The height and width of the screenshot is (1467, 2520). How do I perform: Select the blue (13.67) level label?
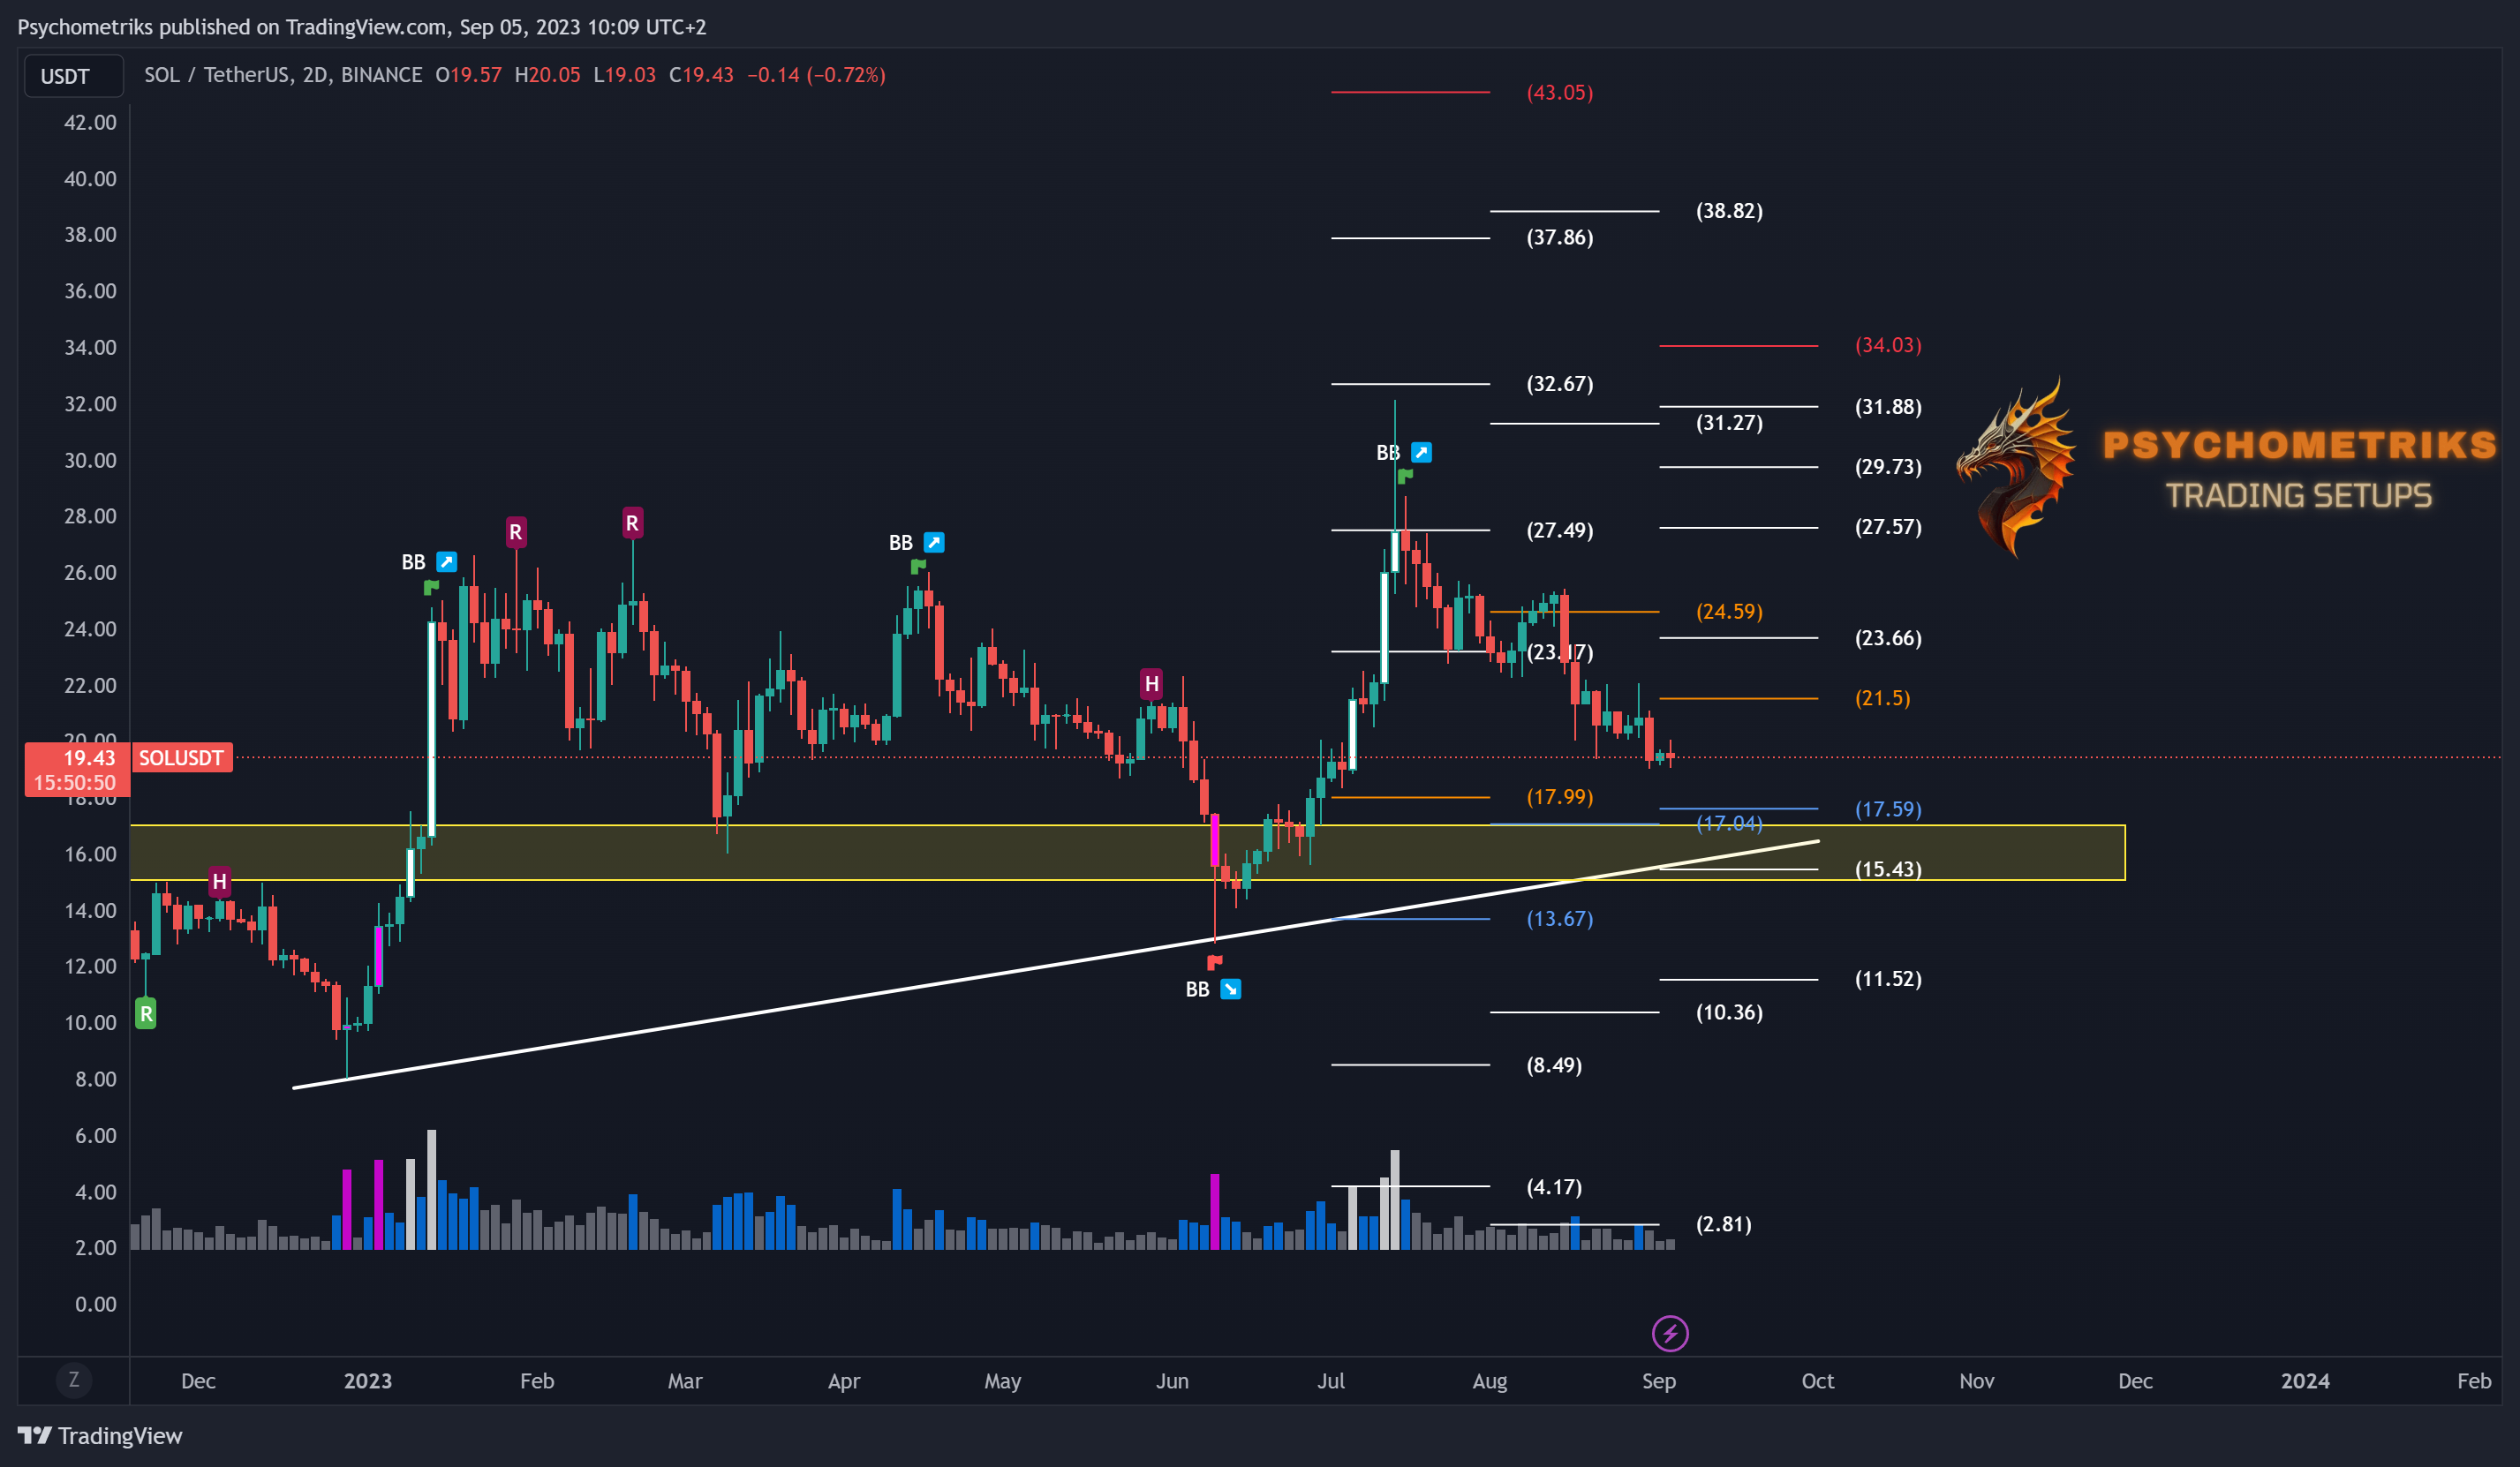[x=1559, y=919]
